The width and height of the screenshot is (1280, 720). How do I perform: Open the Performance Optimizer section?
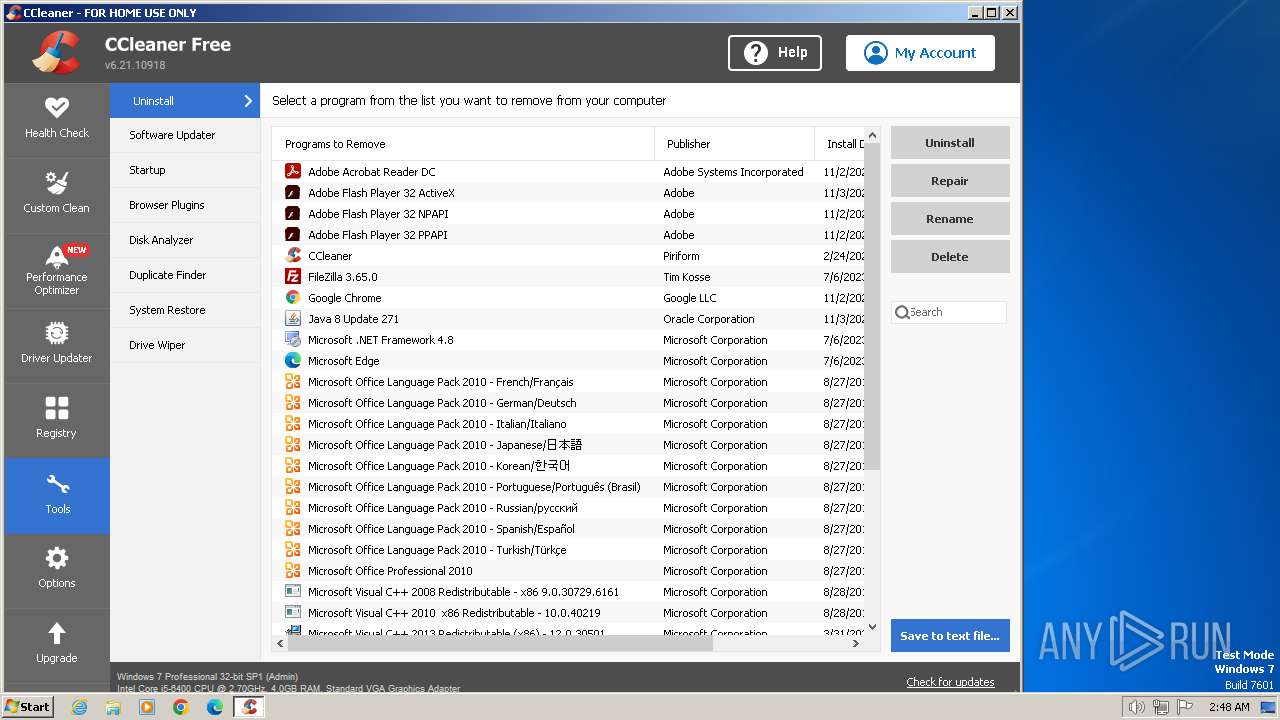57,270
